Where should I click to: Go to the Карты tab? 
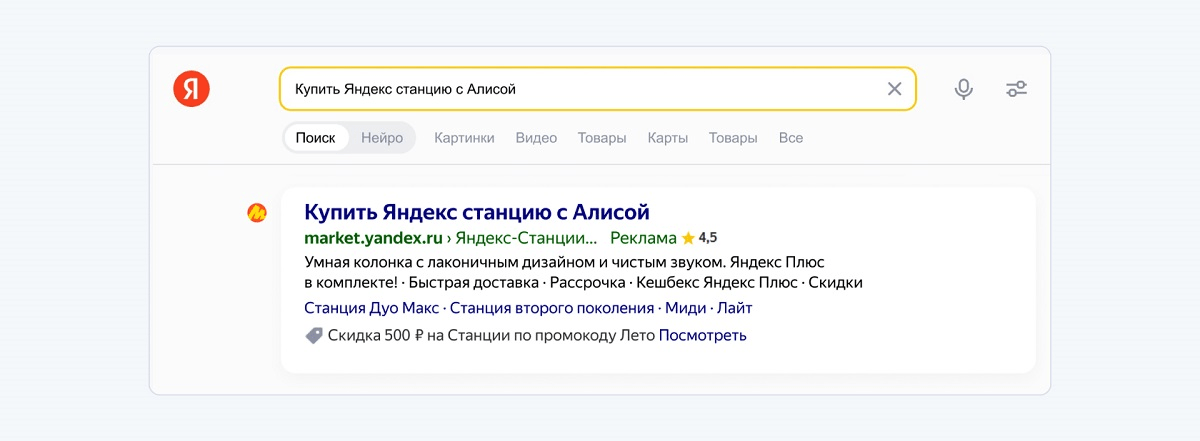667,138
